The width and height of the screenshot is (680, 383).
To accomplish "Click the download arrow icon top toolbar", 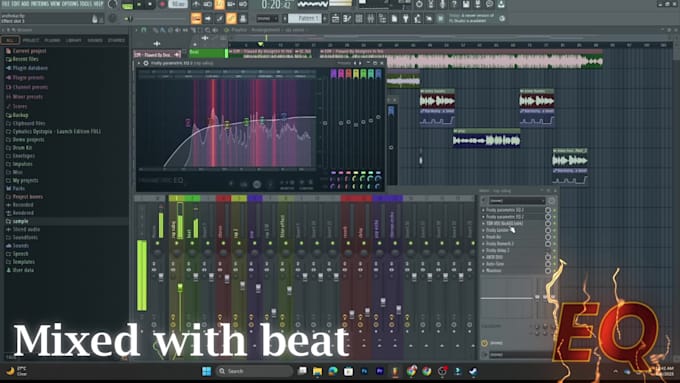I will point(501,4).
